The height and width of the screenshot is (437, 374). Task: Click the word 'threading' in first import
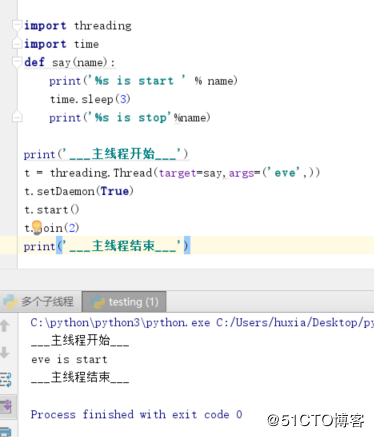tap(103, 26)
